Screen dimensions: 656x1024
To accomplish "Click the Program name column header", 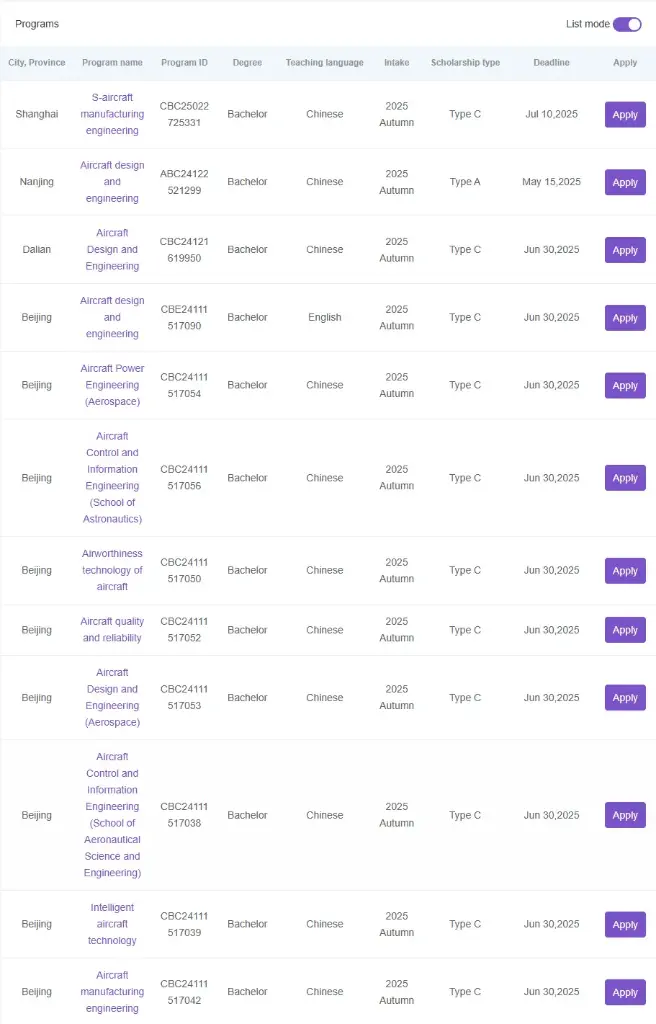I will [x=112, y=63].
